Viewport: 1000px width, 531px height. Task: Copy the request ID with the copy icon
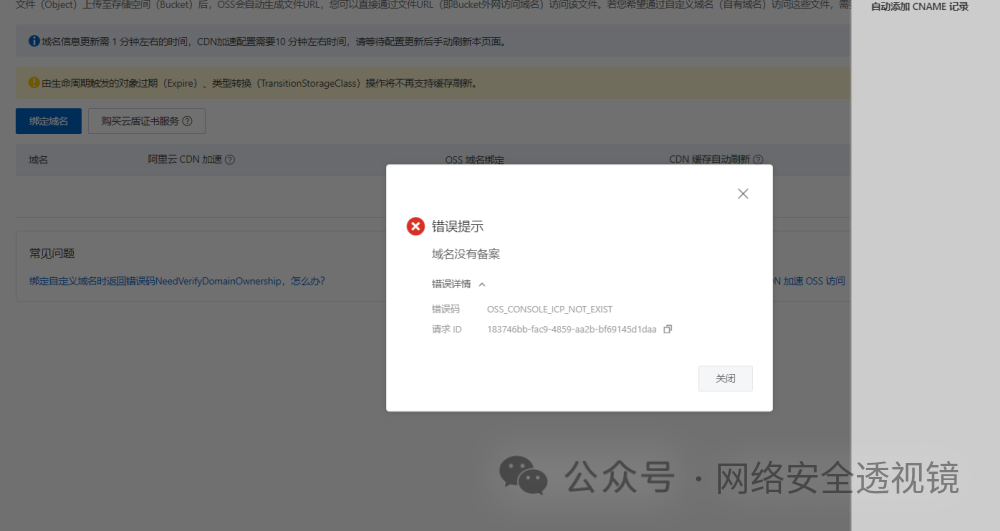[x=668, y=329]
